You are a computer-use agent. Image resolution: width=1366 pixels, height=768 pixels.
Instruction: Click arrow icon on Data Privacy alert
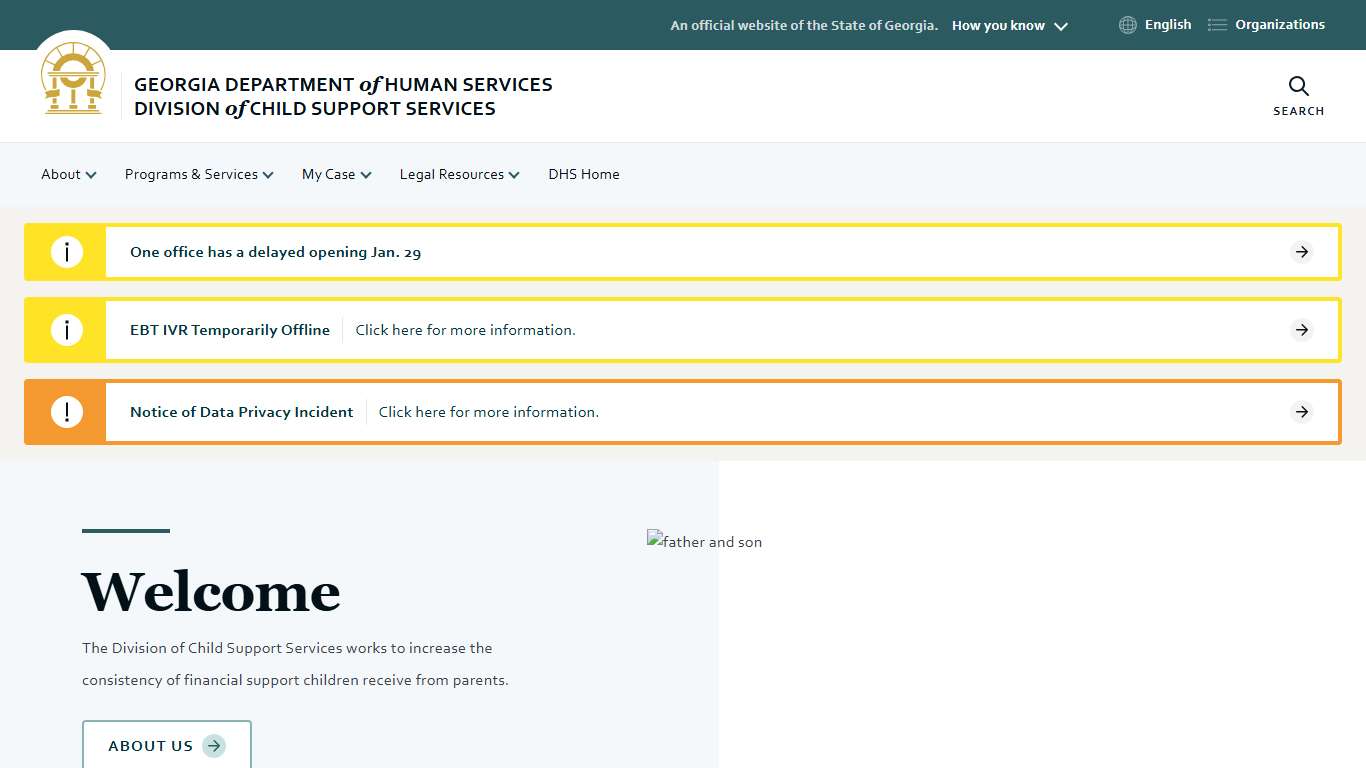1301,412
